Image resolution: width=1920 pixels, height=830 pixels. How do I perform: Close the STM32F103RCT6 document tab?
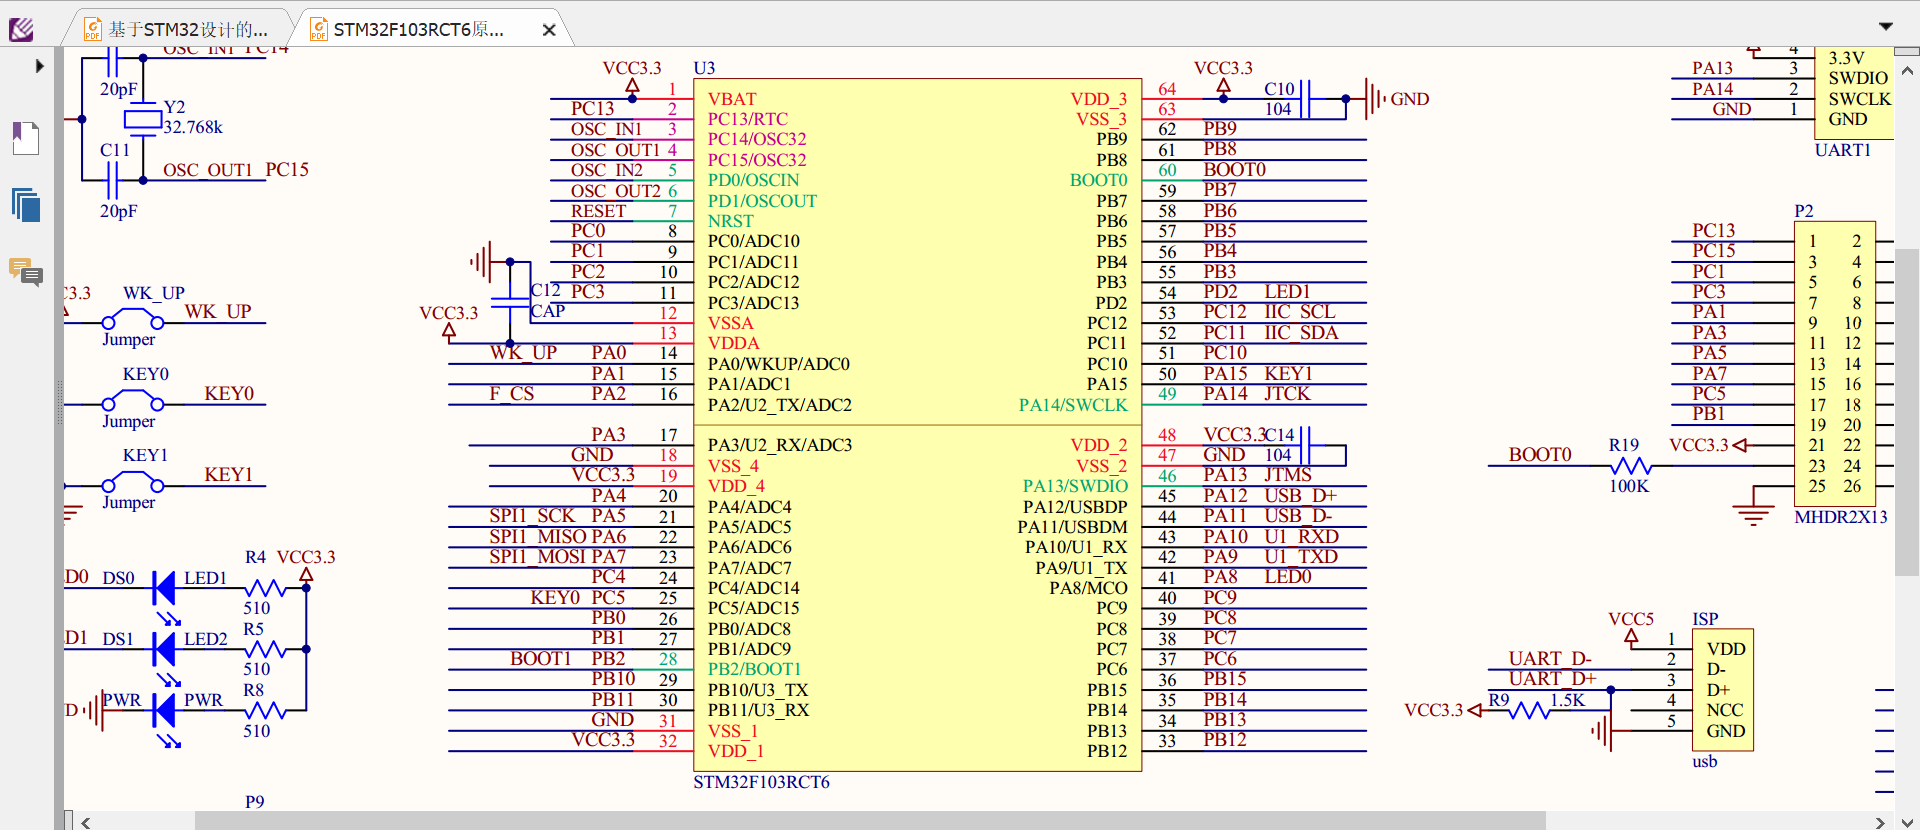click(549, 30)
